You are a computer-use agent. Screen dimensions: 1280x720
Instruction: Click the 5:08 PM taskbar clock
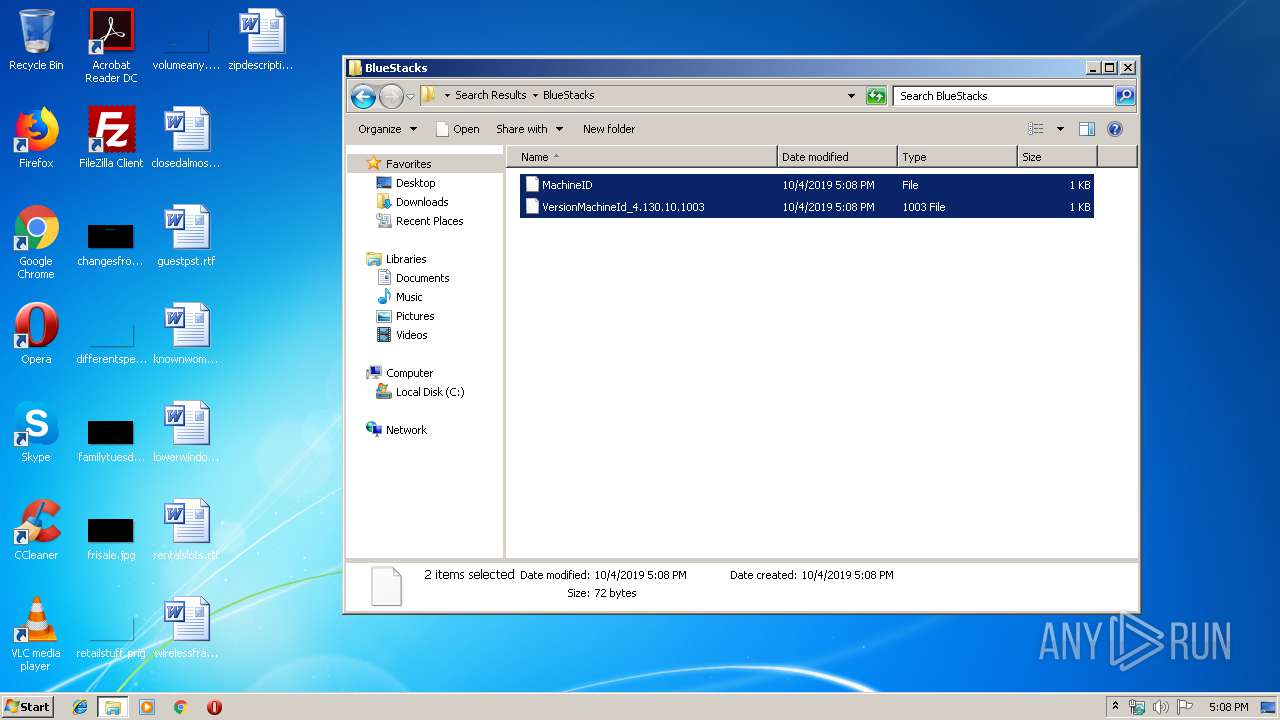coord(1228,707)
